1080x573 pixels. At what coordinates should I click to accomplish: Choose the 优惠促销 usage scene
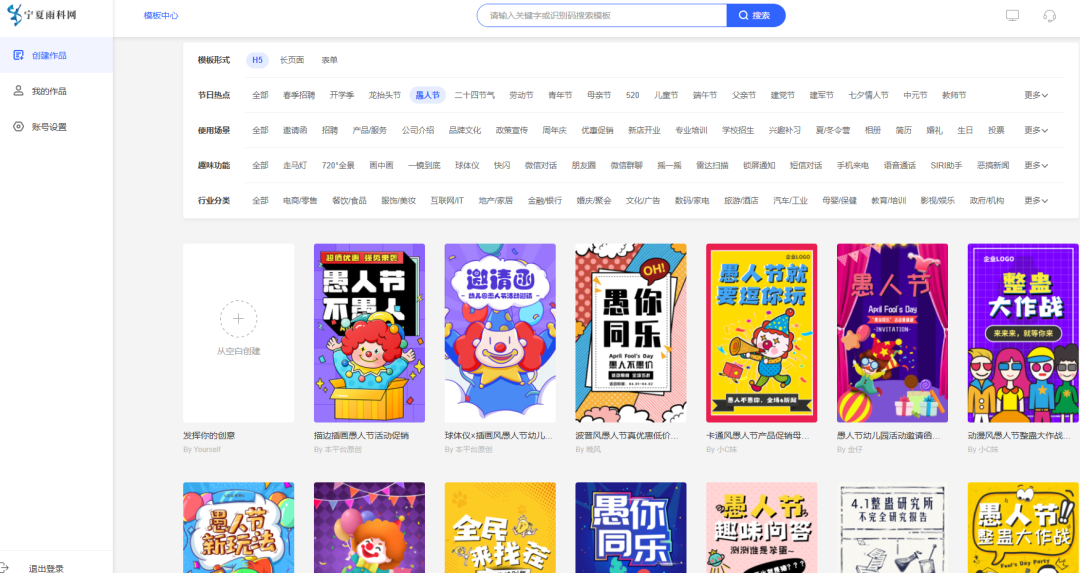597,130
